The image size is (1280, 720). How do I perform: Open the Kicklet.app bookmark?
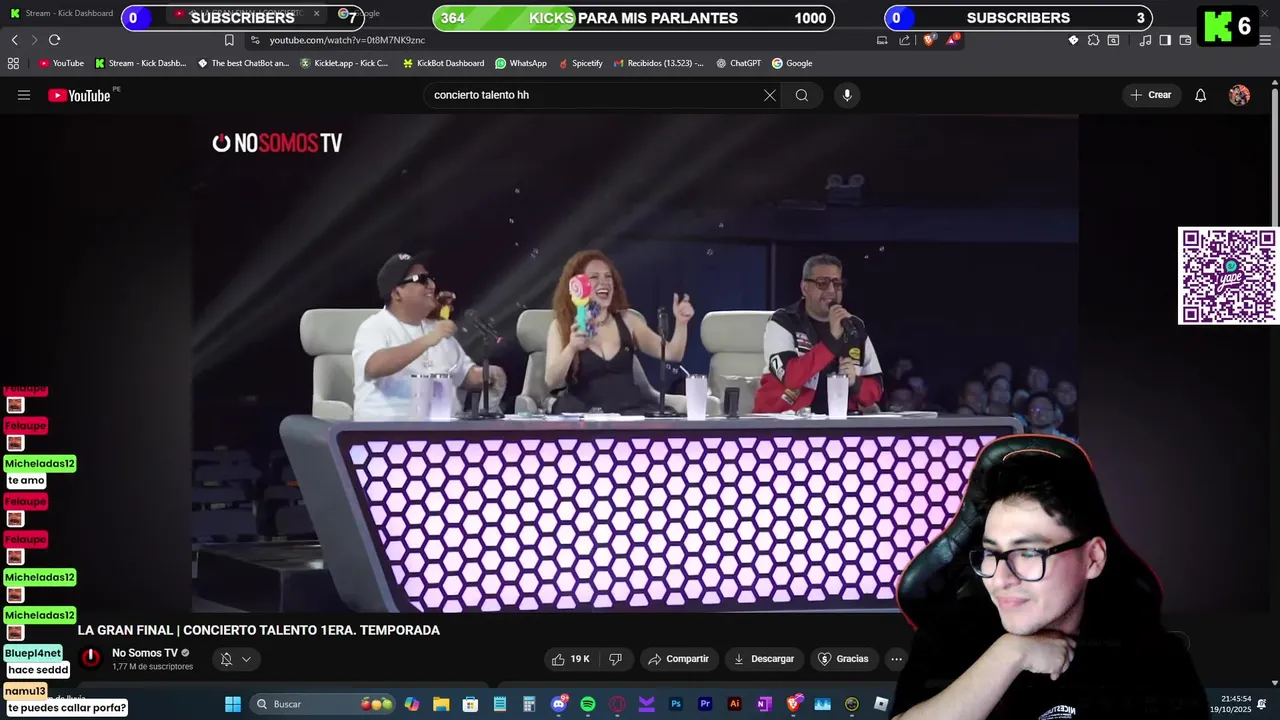tap(344, 63)
